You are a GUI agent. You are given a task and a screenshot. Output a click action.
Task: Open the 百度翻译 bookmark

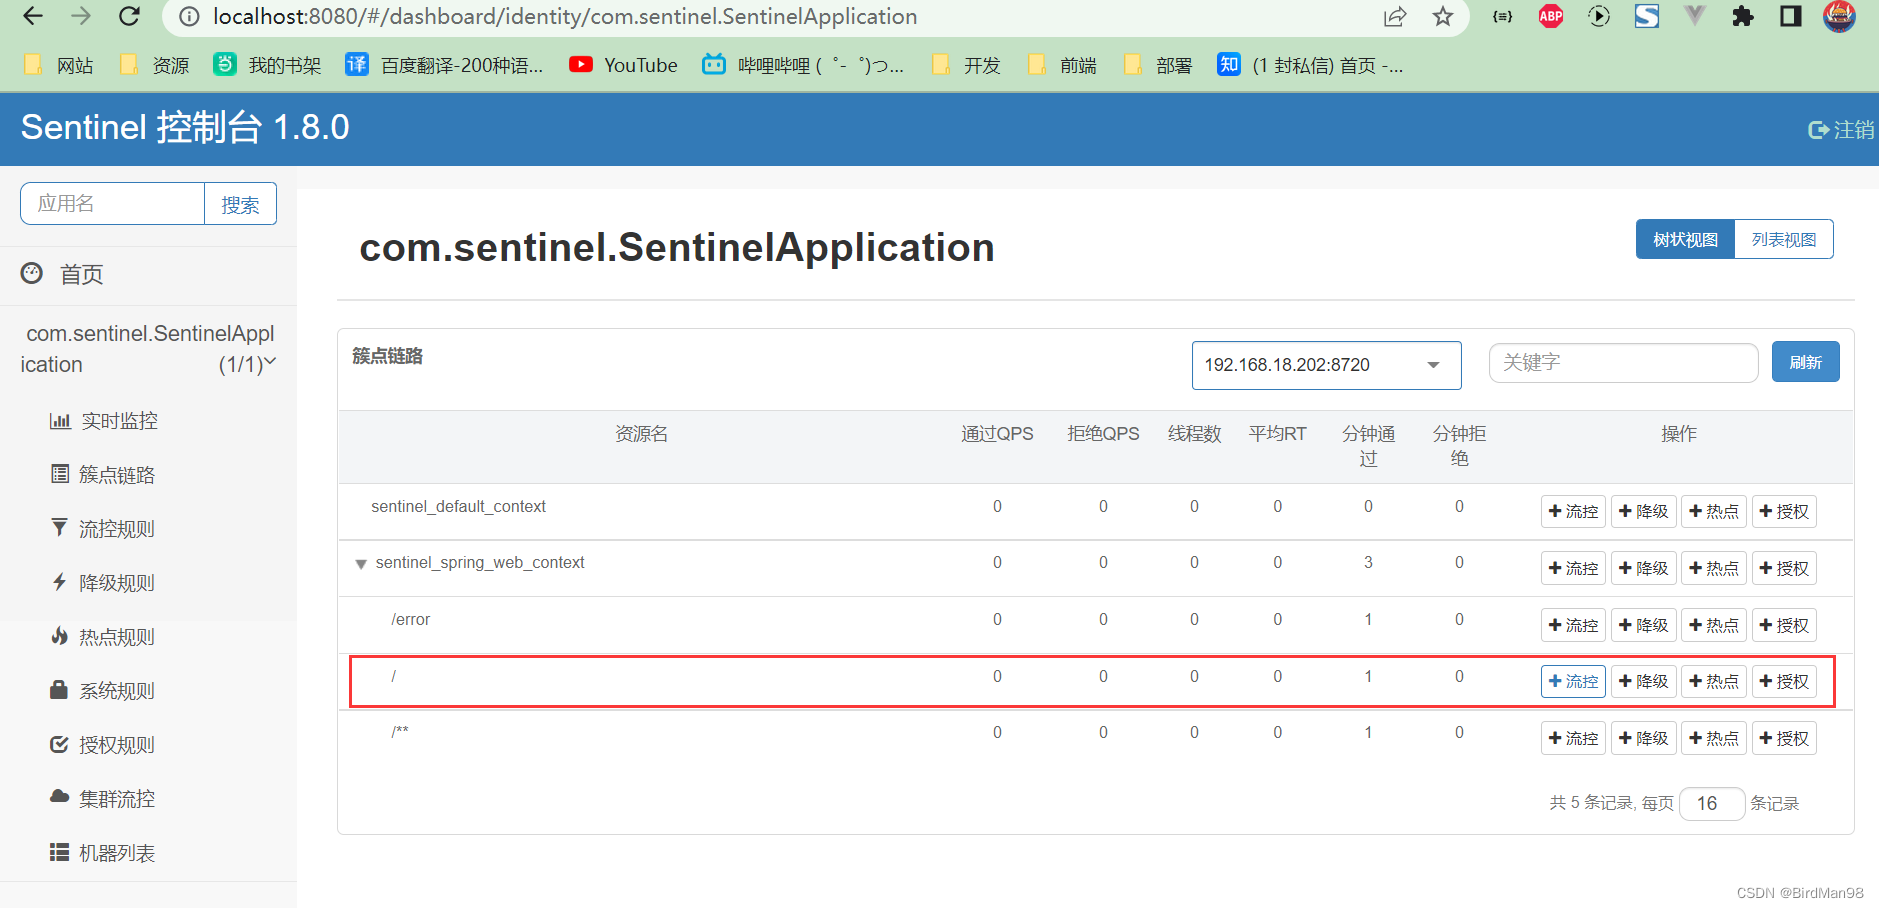(444, 65)
